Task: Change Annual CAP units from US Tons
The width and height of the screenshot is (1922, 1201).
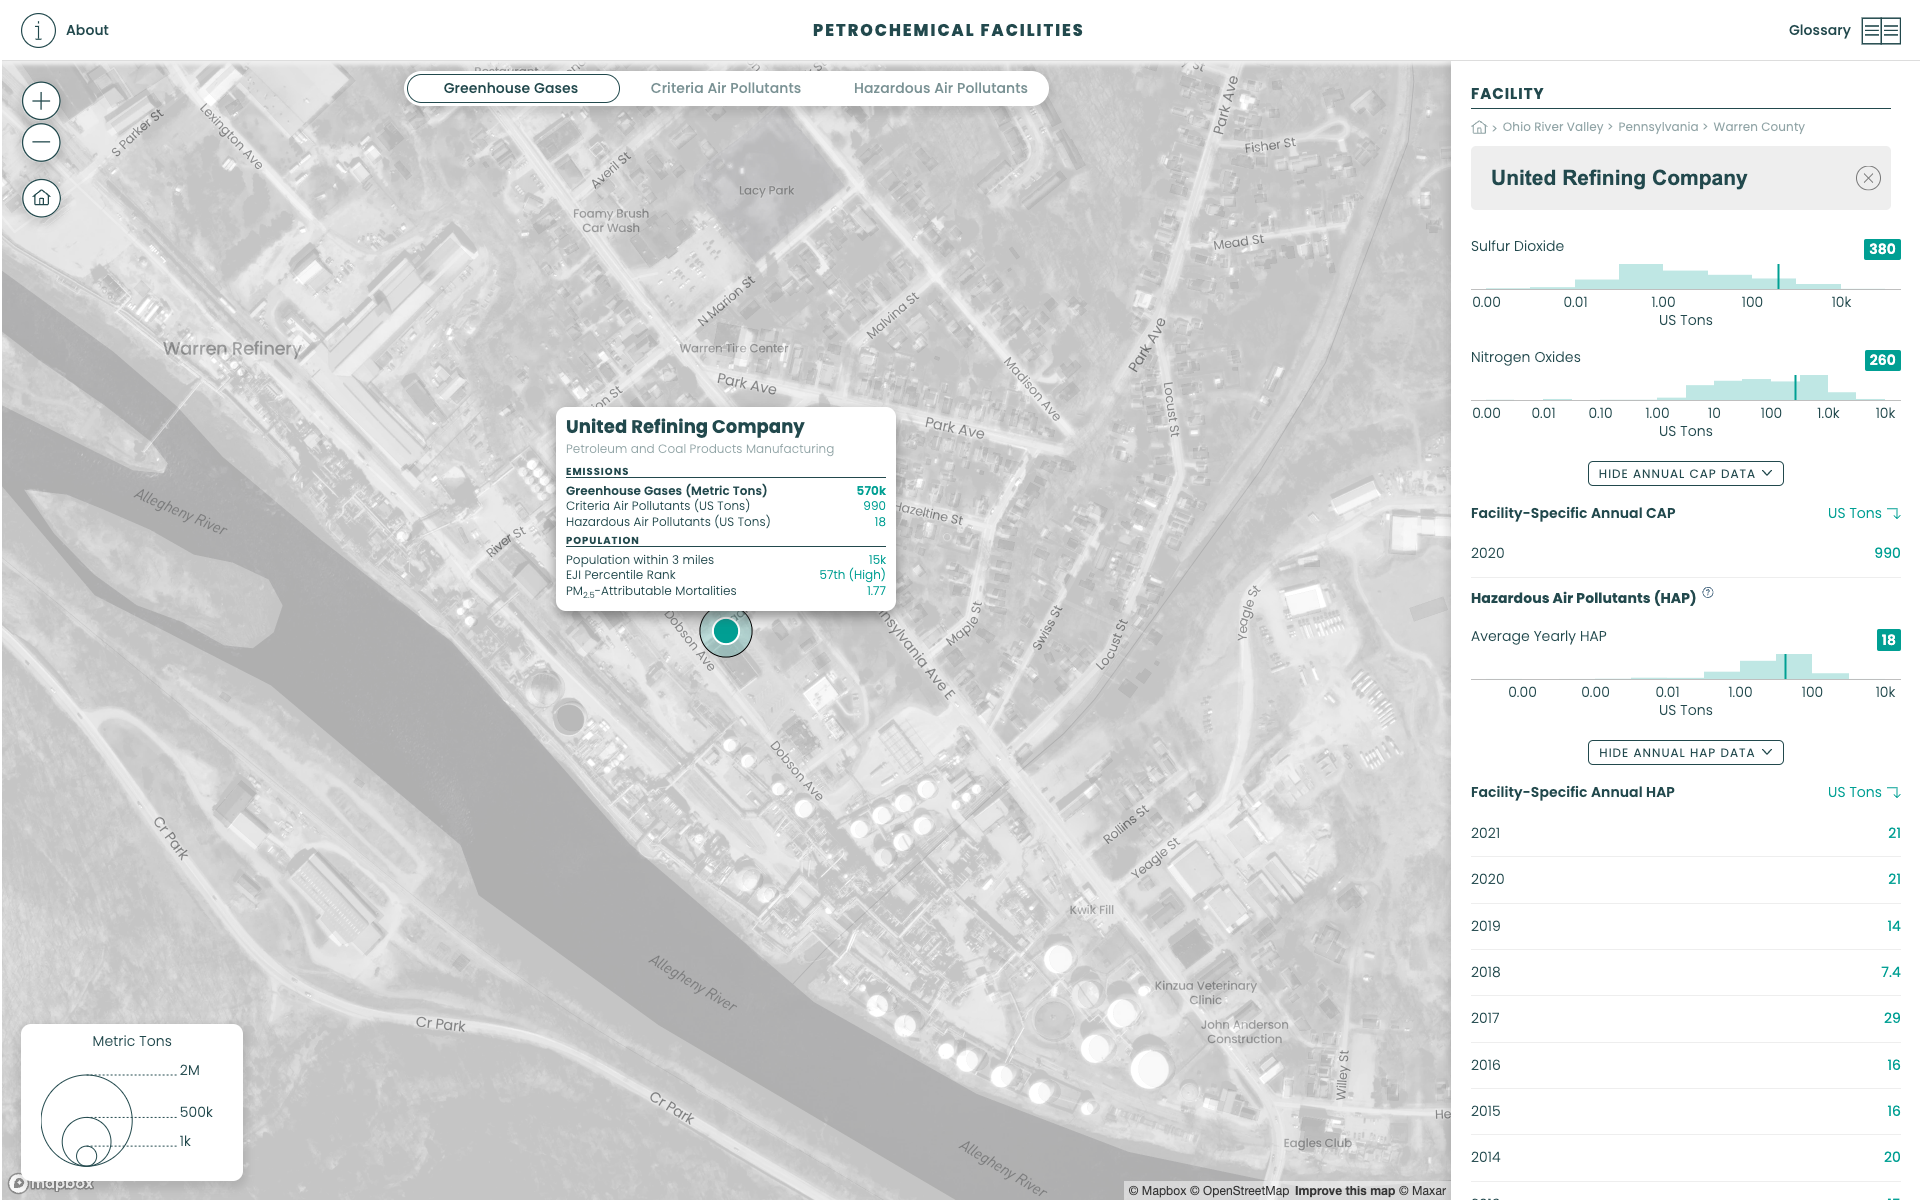Action: coord(1863,513)
